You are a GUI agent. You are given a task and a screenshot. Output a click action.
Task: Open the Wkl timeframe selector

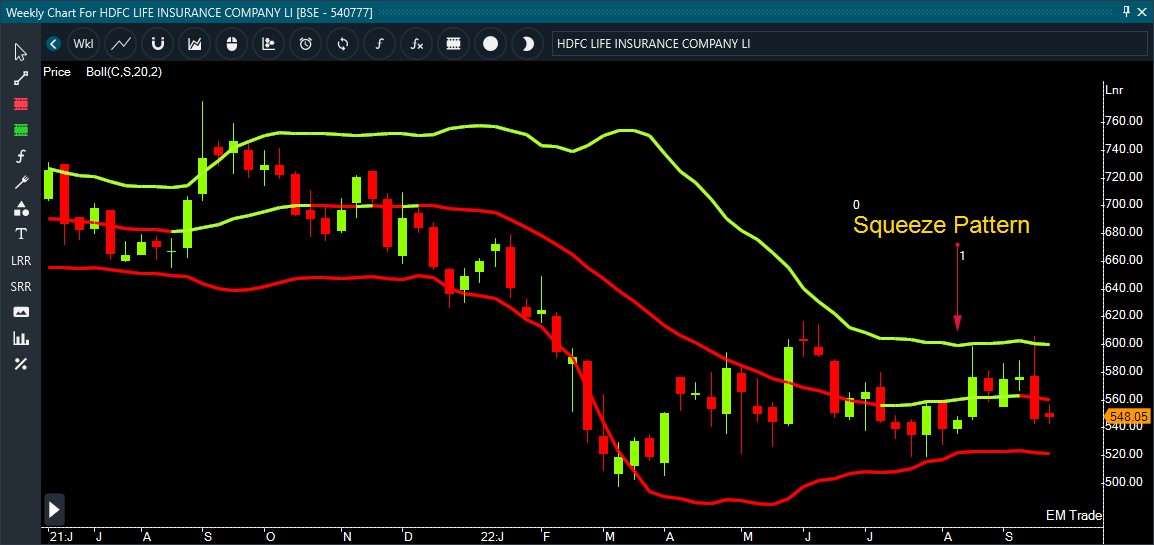coord(83,44)
